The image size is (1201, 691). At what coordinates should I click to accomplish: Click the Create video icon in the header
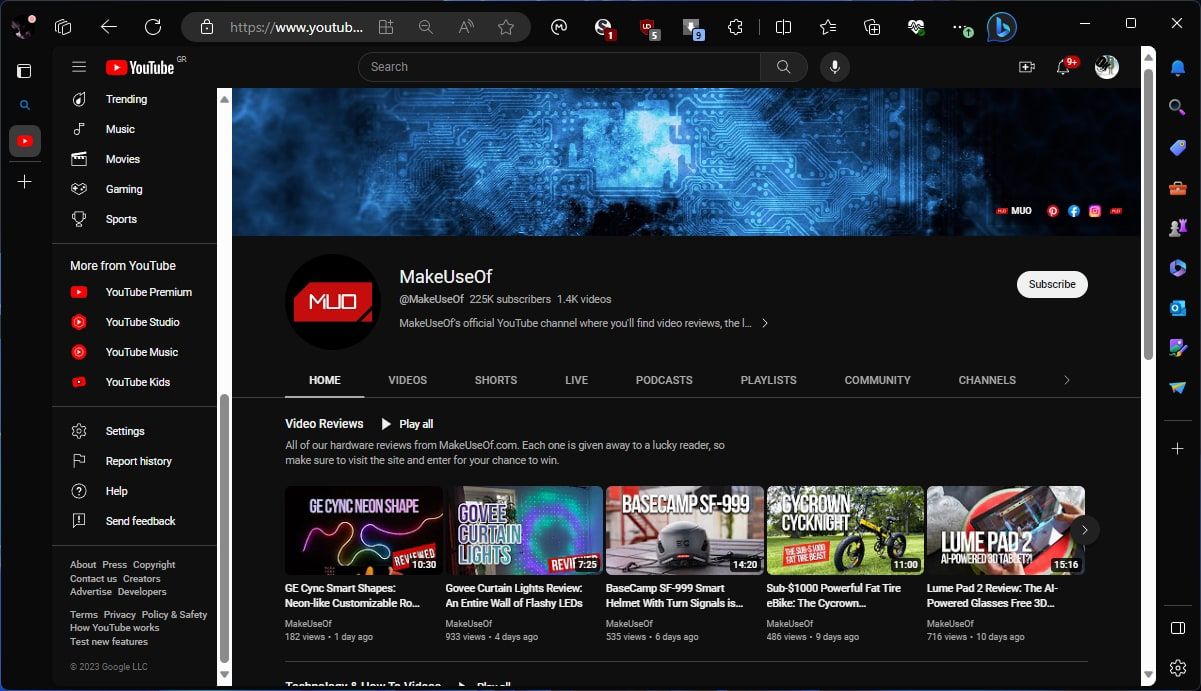[1026, 66]
